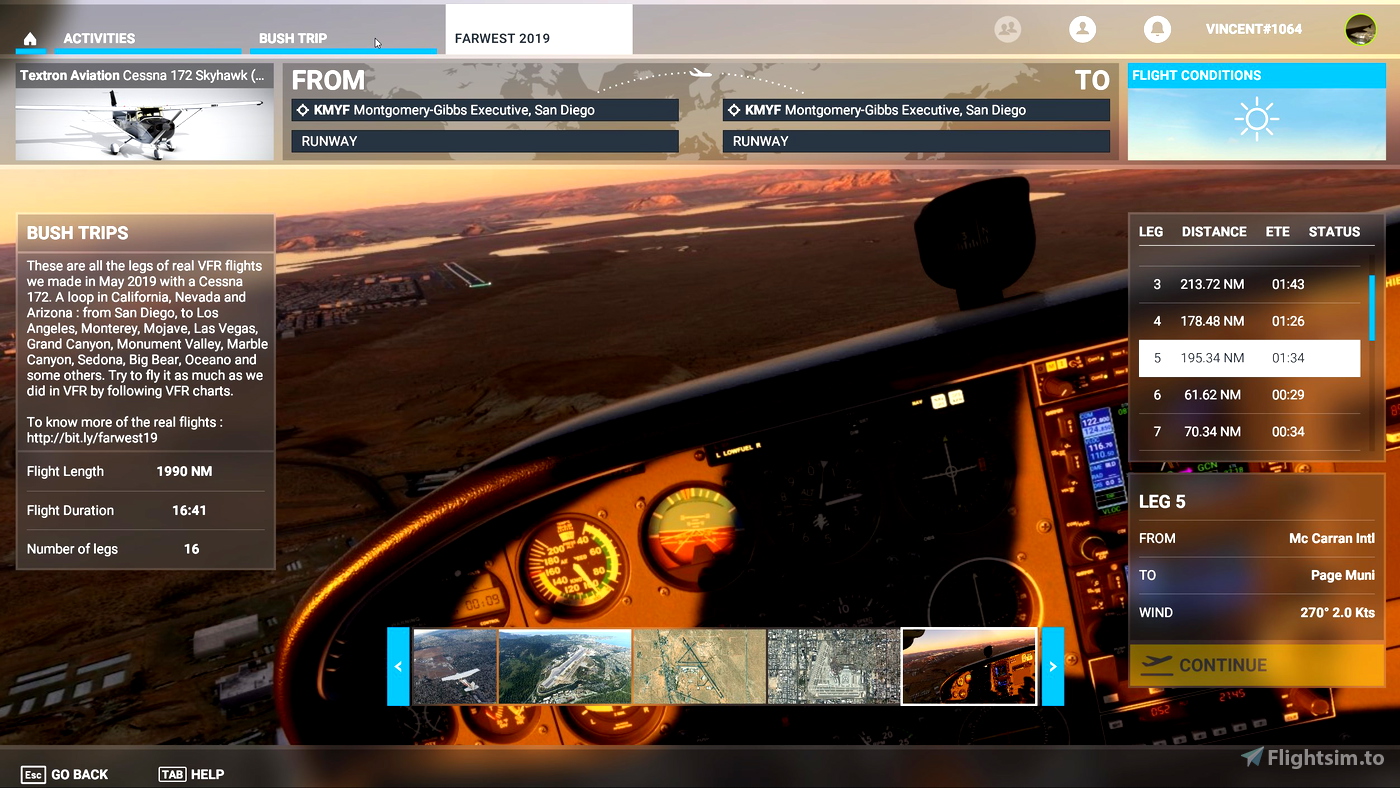Click the Esc key icon

click(x=33, y=774)
